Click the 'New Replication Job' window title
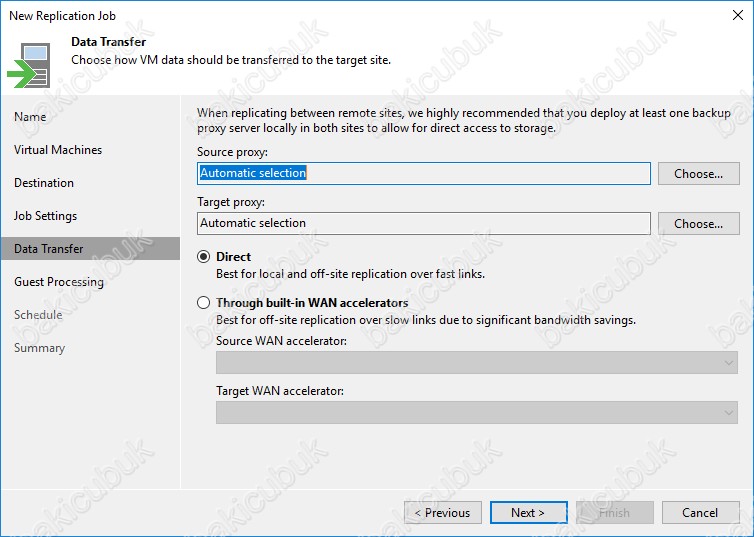This screenshot has width=754, height=537. tap(63, 16)
